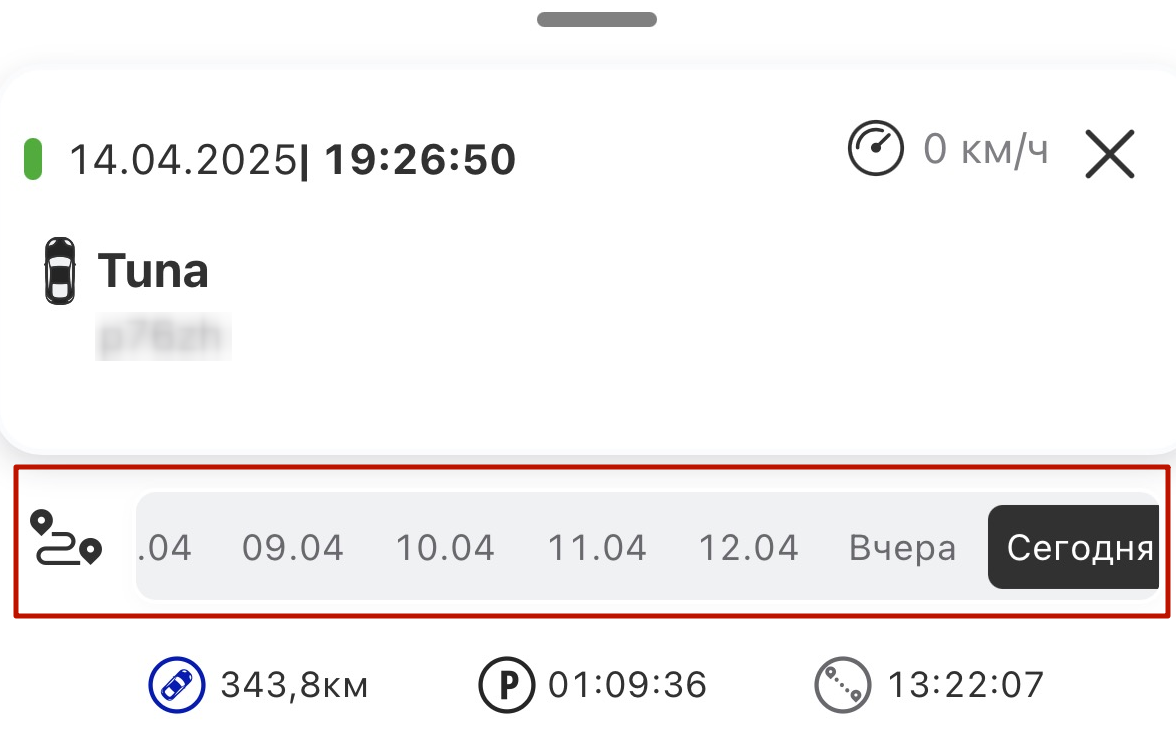Image resolution: width=1176 pixels, height=738 pixels.
Task: Tap the trip duration route icon
Action: (843, 685)
